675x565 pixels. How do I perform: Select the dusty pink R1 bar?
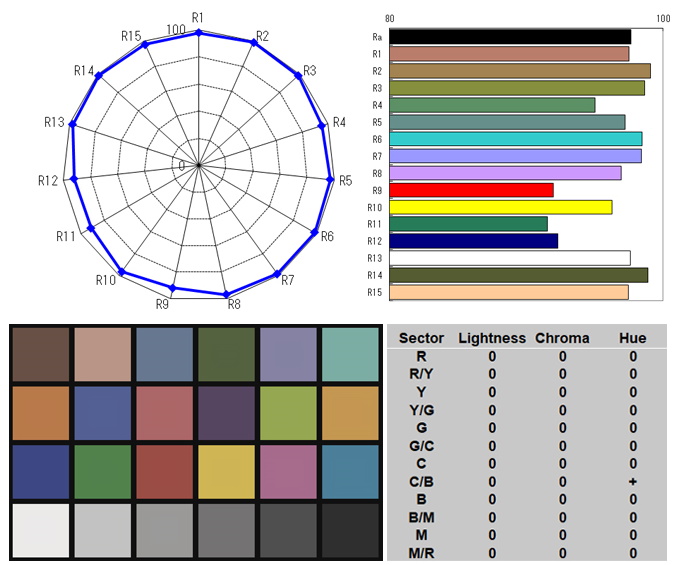click(x=509, y=54)
